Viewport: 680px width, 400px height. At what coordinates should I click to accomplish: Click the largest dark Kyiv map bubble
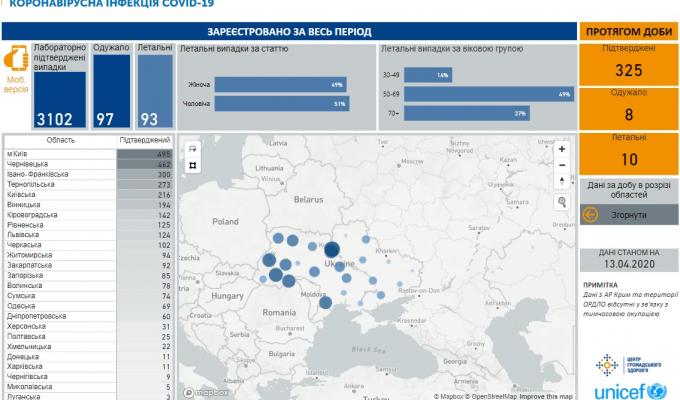pos(332,250)
